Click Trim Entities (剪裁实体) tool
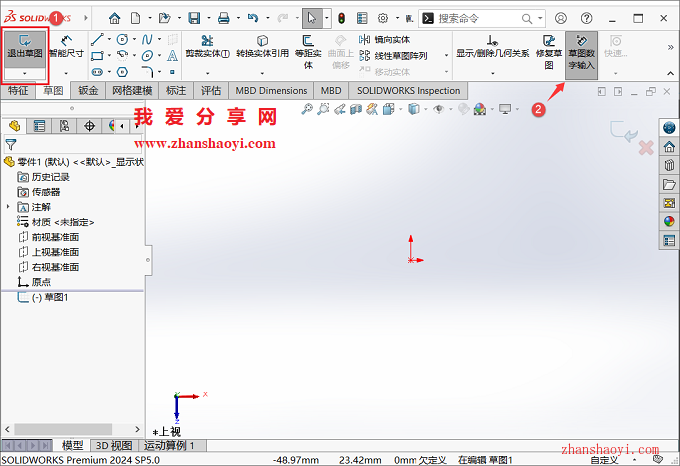Viewport: 680px width, 466px height. point(208,47)
